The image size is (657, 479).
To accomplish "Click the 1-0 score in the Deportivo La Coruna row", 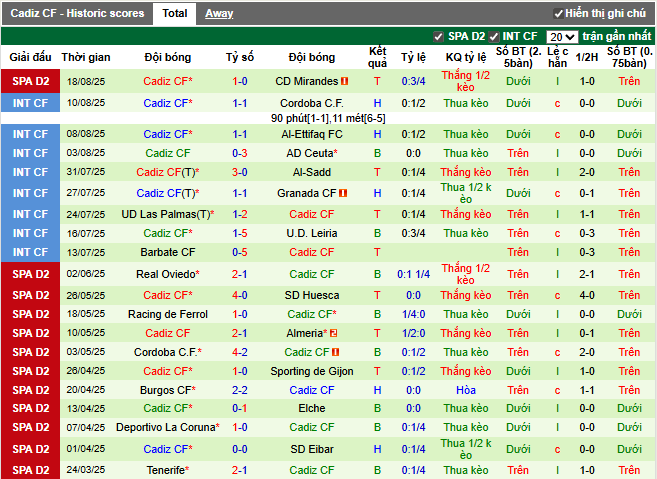I will click(240, 427).
